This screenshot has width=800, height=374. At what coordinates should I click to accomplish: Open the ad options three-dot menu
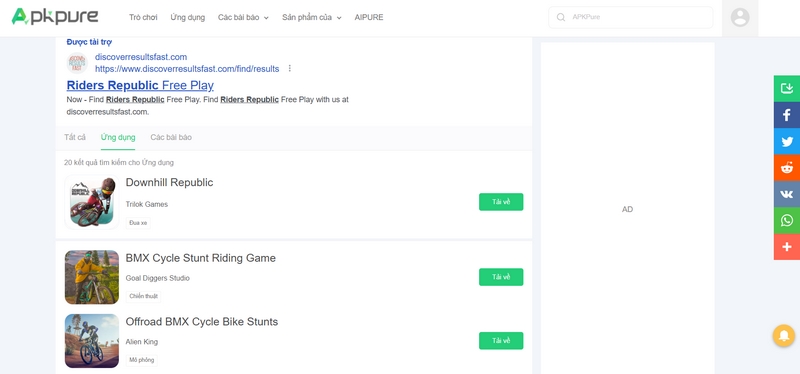click(x=290, y=68)
